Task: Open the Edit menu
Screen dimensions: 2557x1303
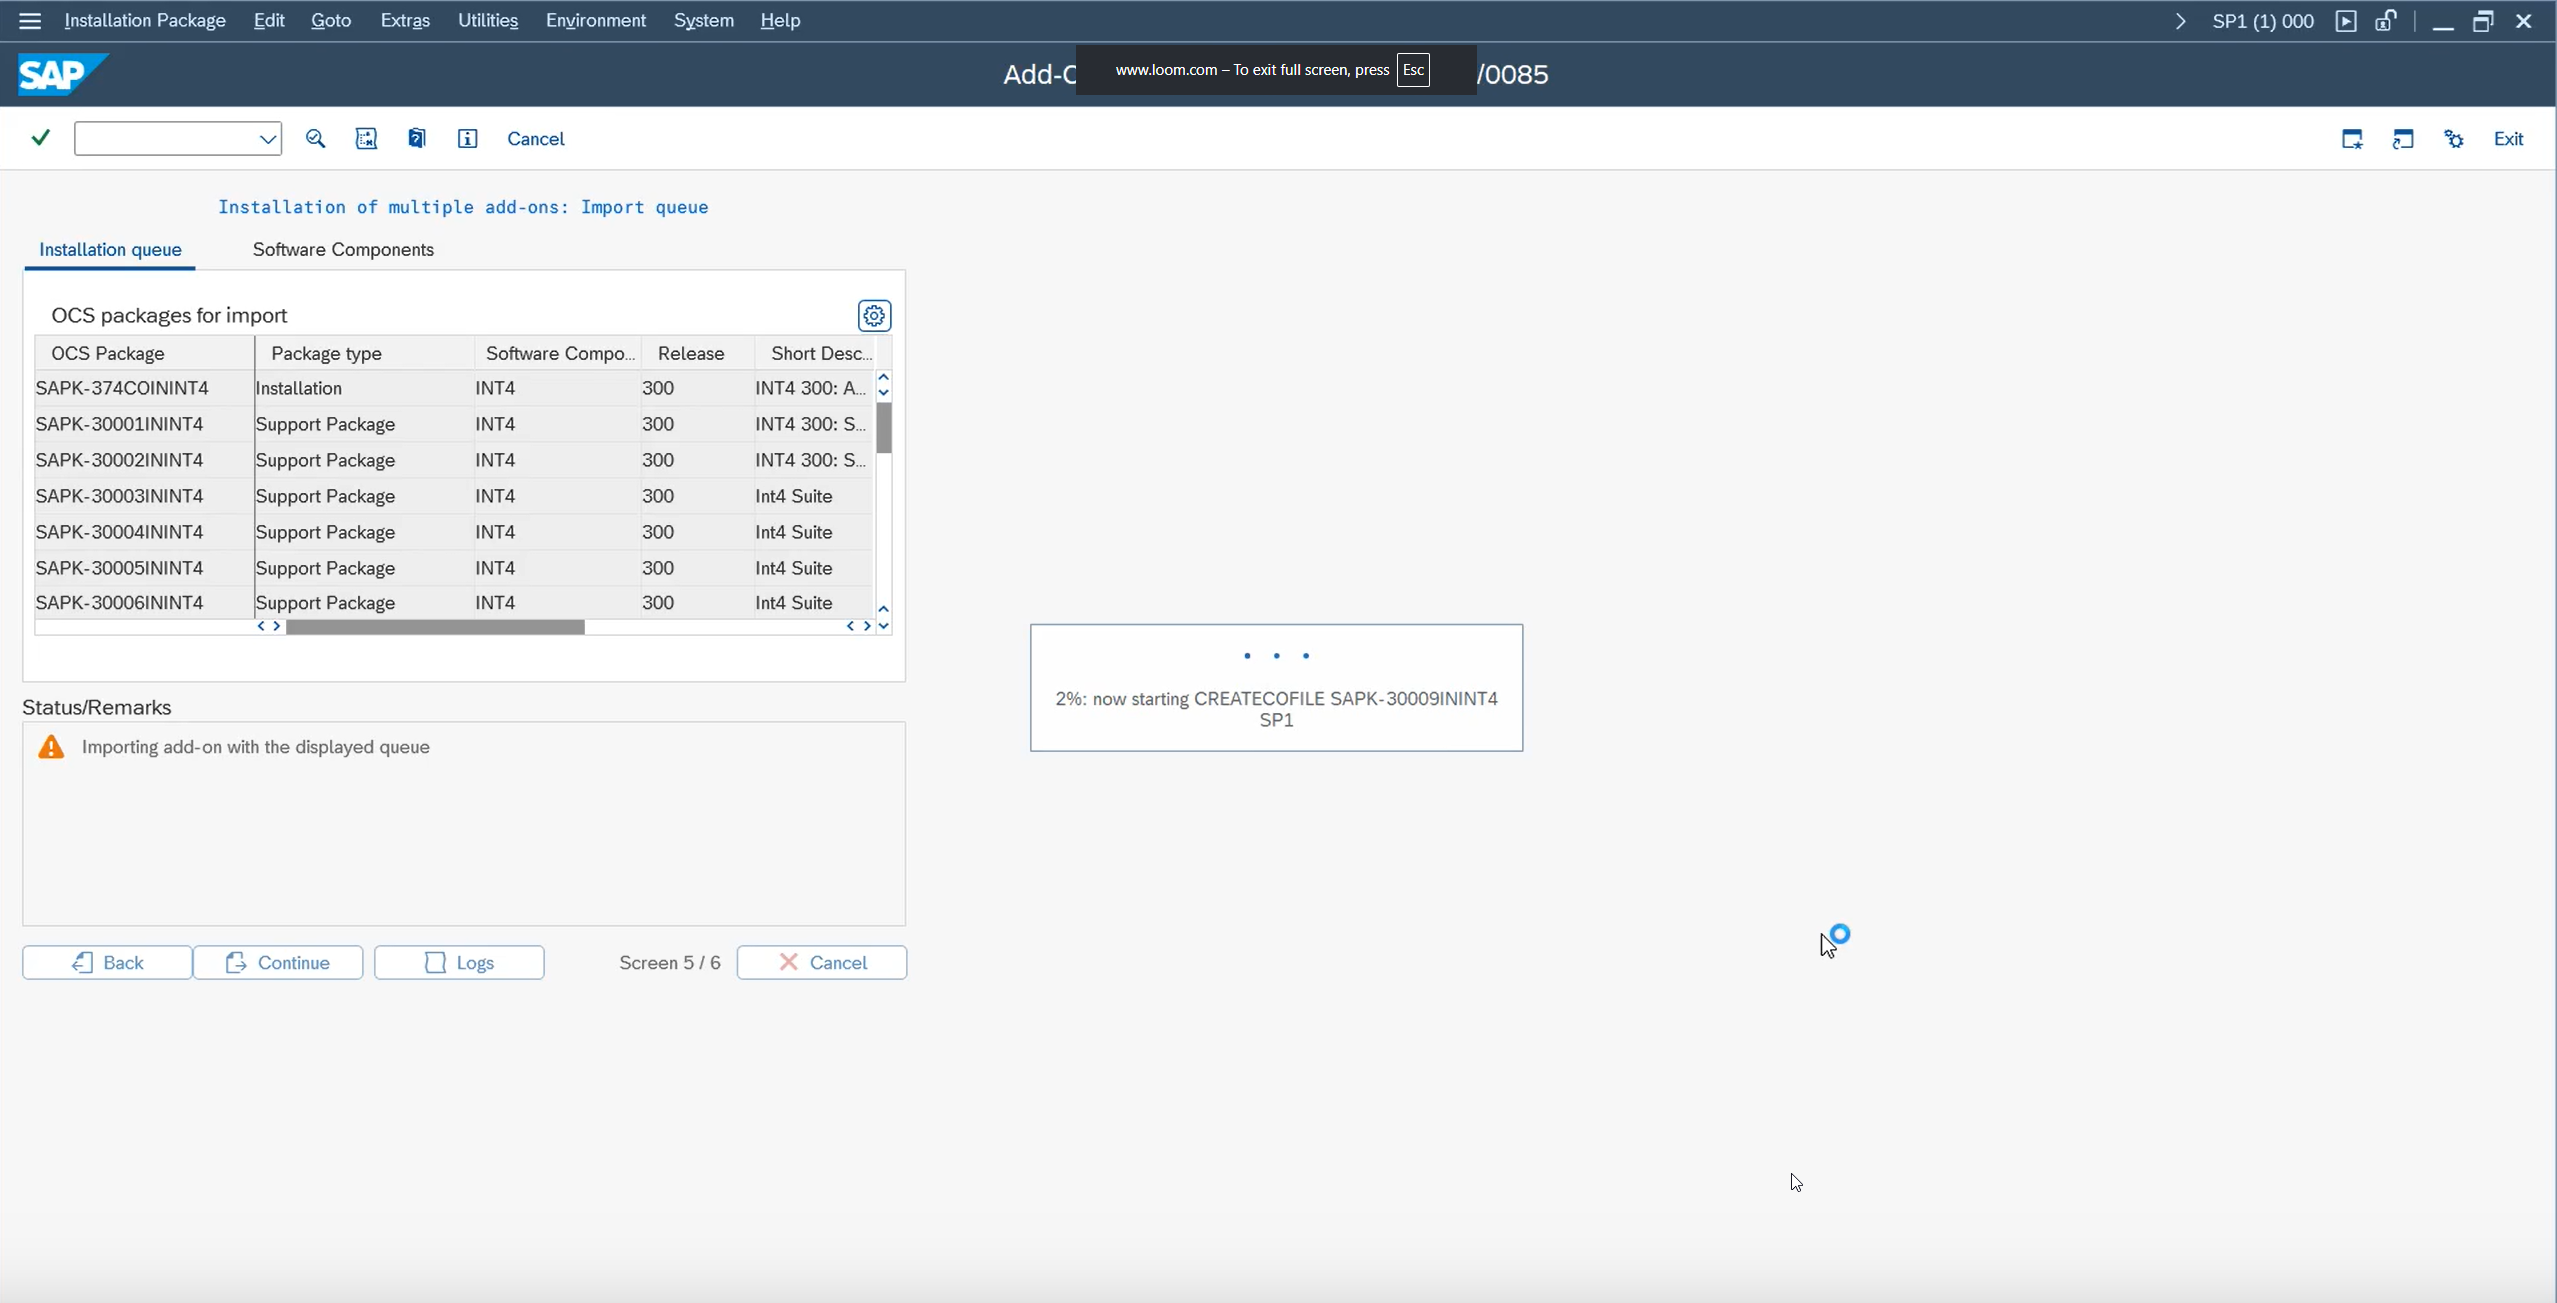Action: 269,20
